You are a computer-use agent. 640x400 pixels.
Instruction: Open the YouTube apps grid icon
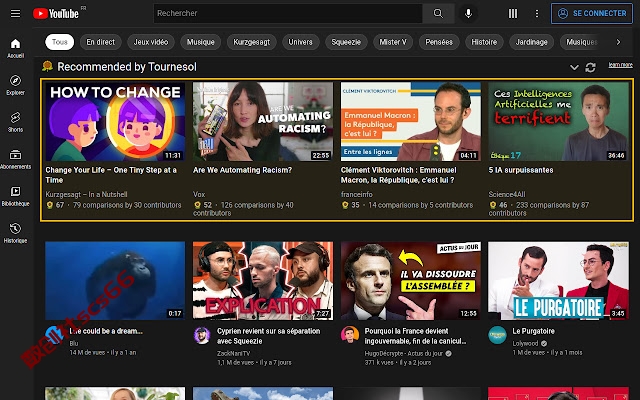tap(513, 13)
